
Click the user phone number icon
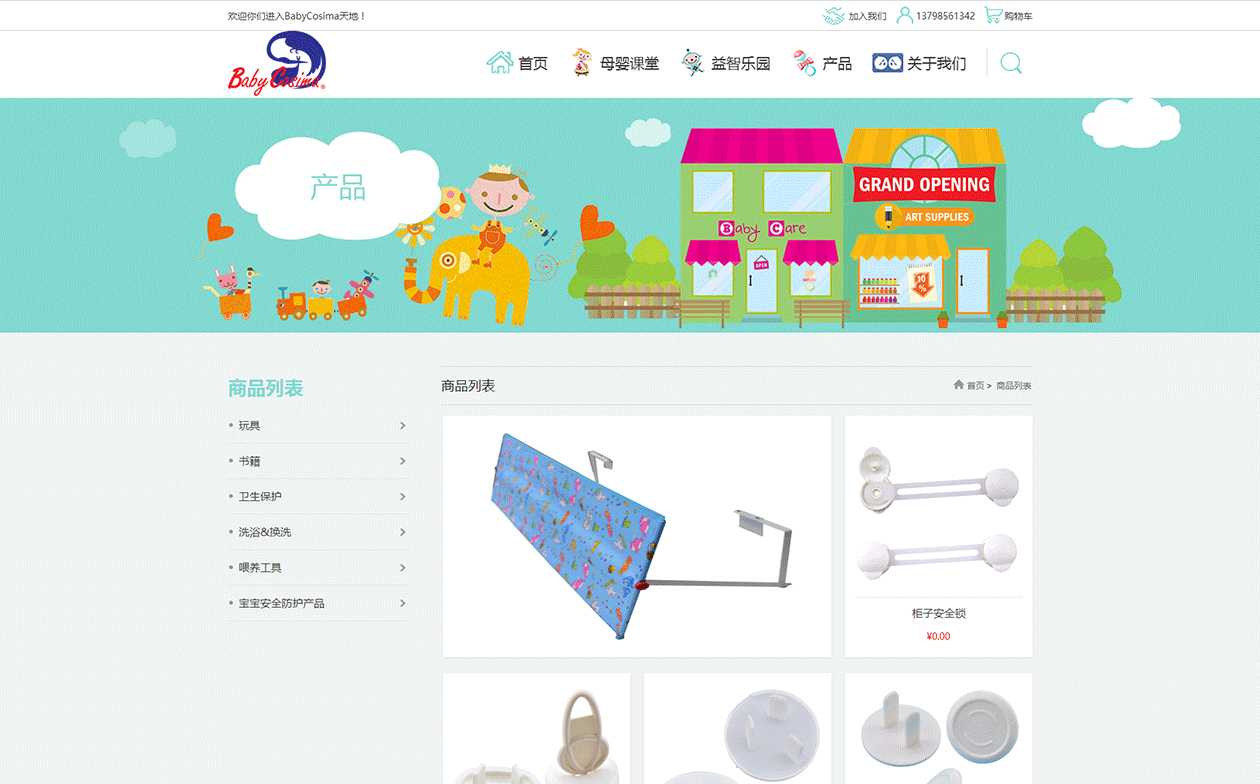[905, 15]
